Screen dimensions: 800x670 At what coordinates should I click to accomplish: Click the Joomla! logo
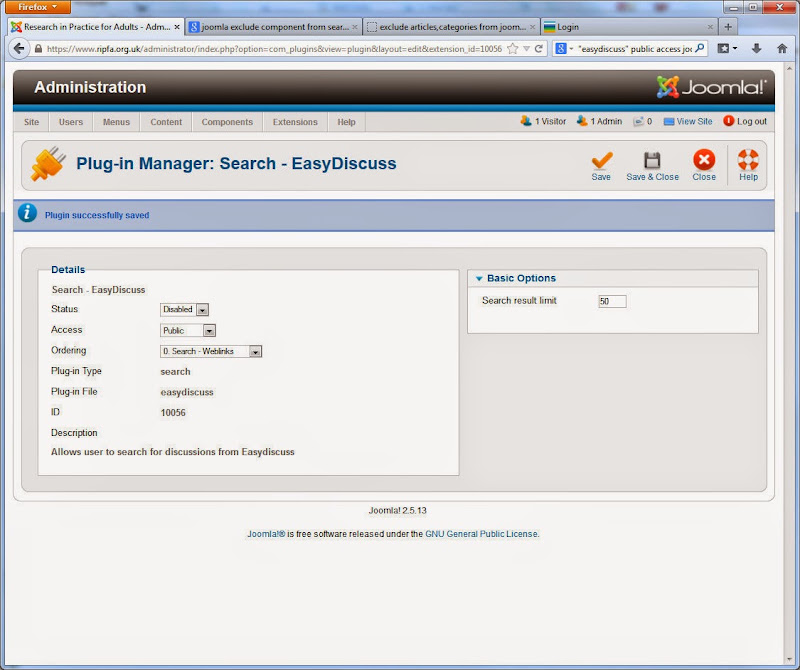point(711,87)
